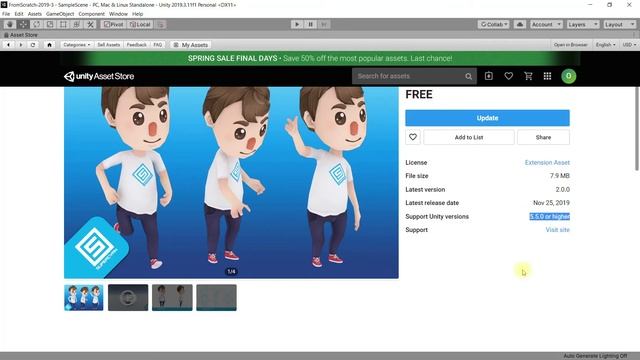Click Open in Browser
The image size is (640, 360).
570,45
